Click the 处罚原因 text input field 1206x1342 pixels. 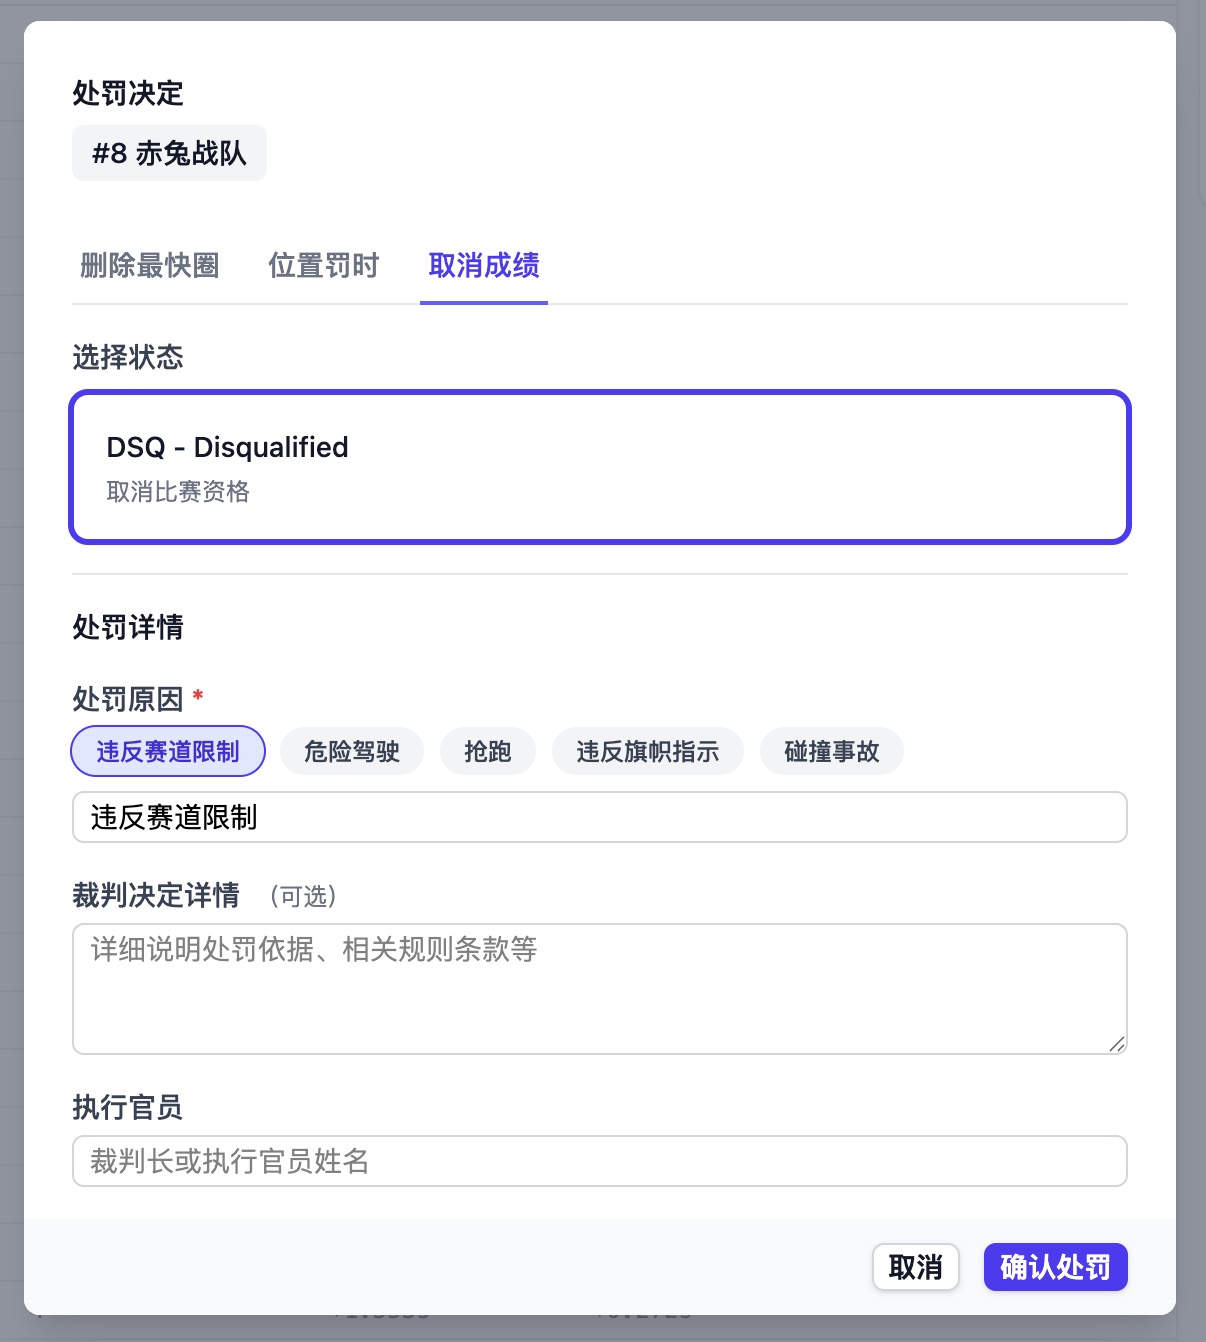click(599, 817)
